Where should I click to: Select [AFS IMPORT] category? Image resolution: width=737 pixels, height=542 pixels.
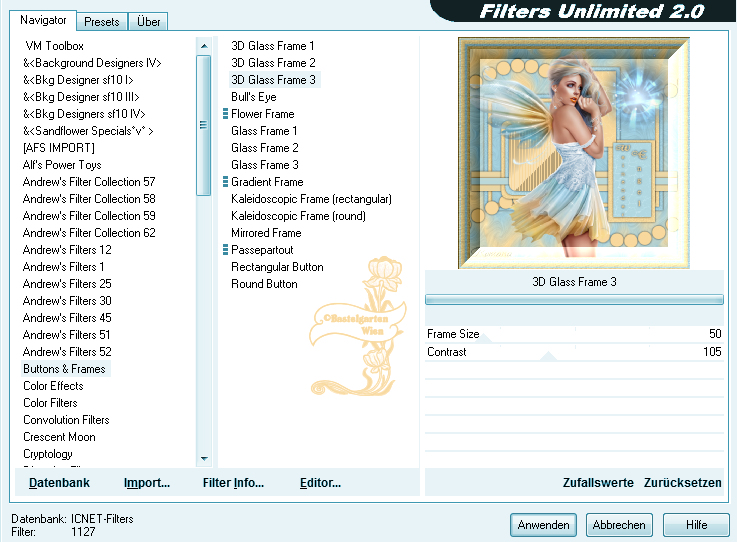pos(59,148)
